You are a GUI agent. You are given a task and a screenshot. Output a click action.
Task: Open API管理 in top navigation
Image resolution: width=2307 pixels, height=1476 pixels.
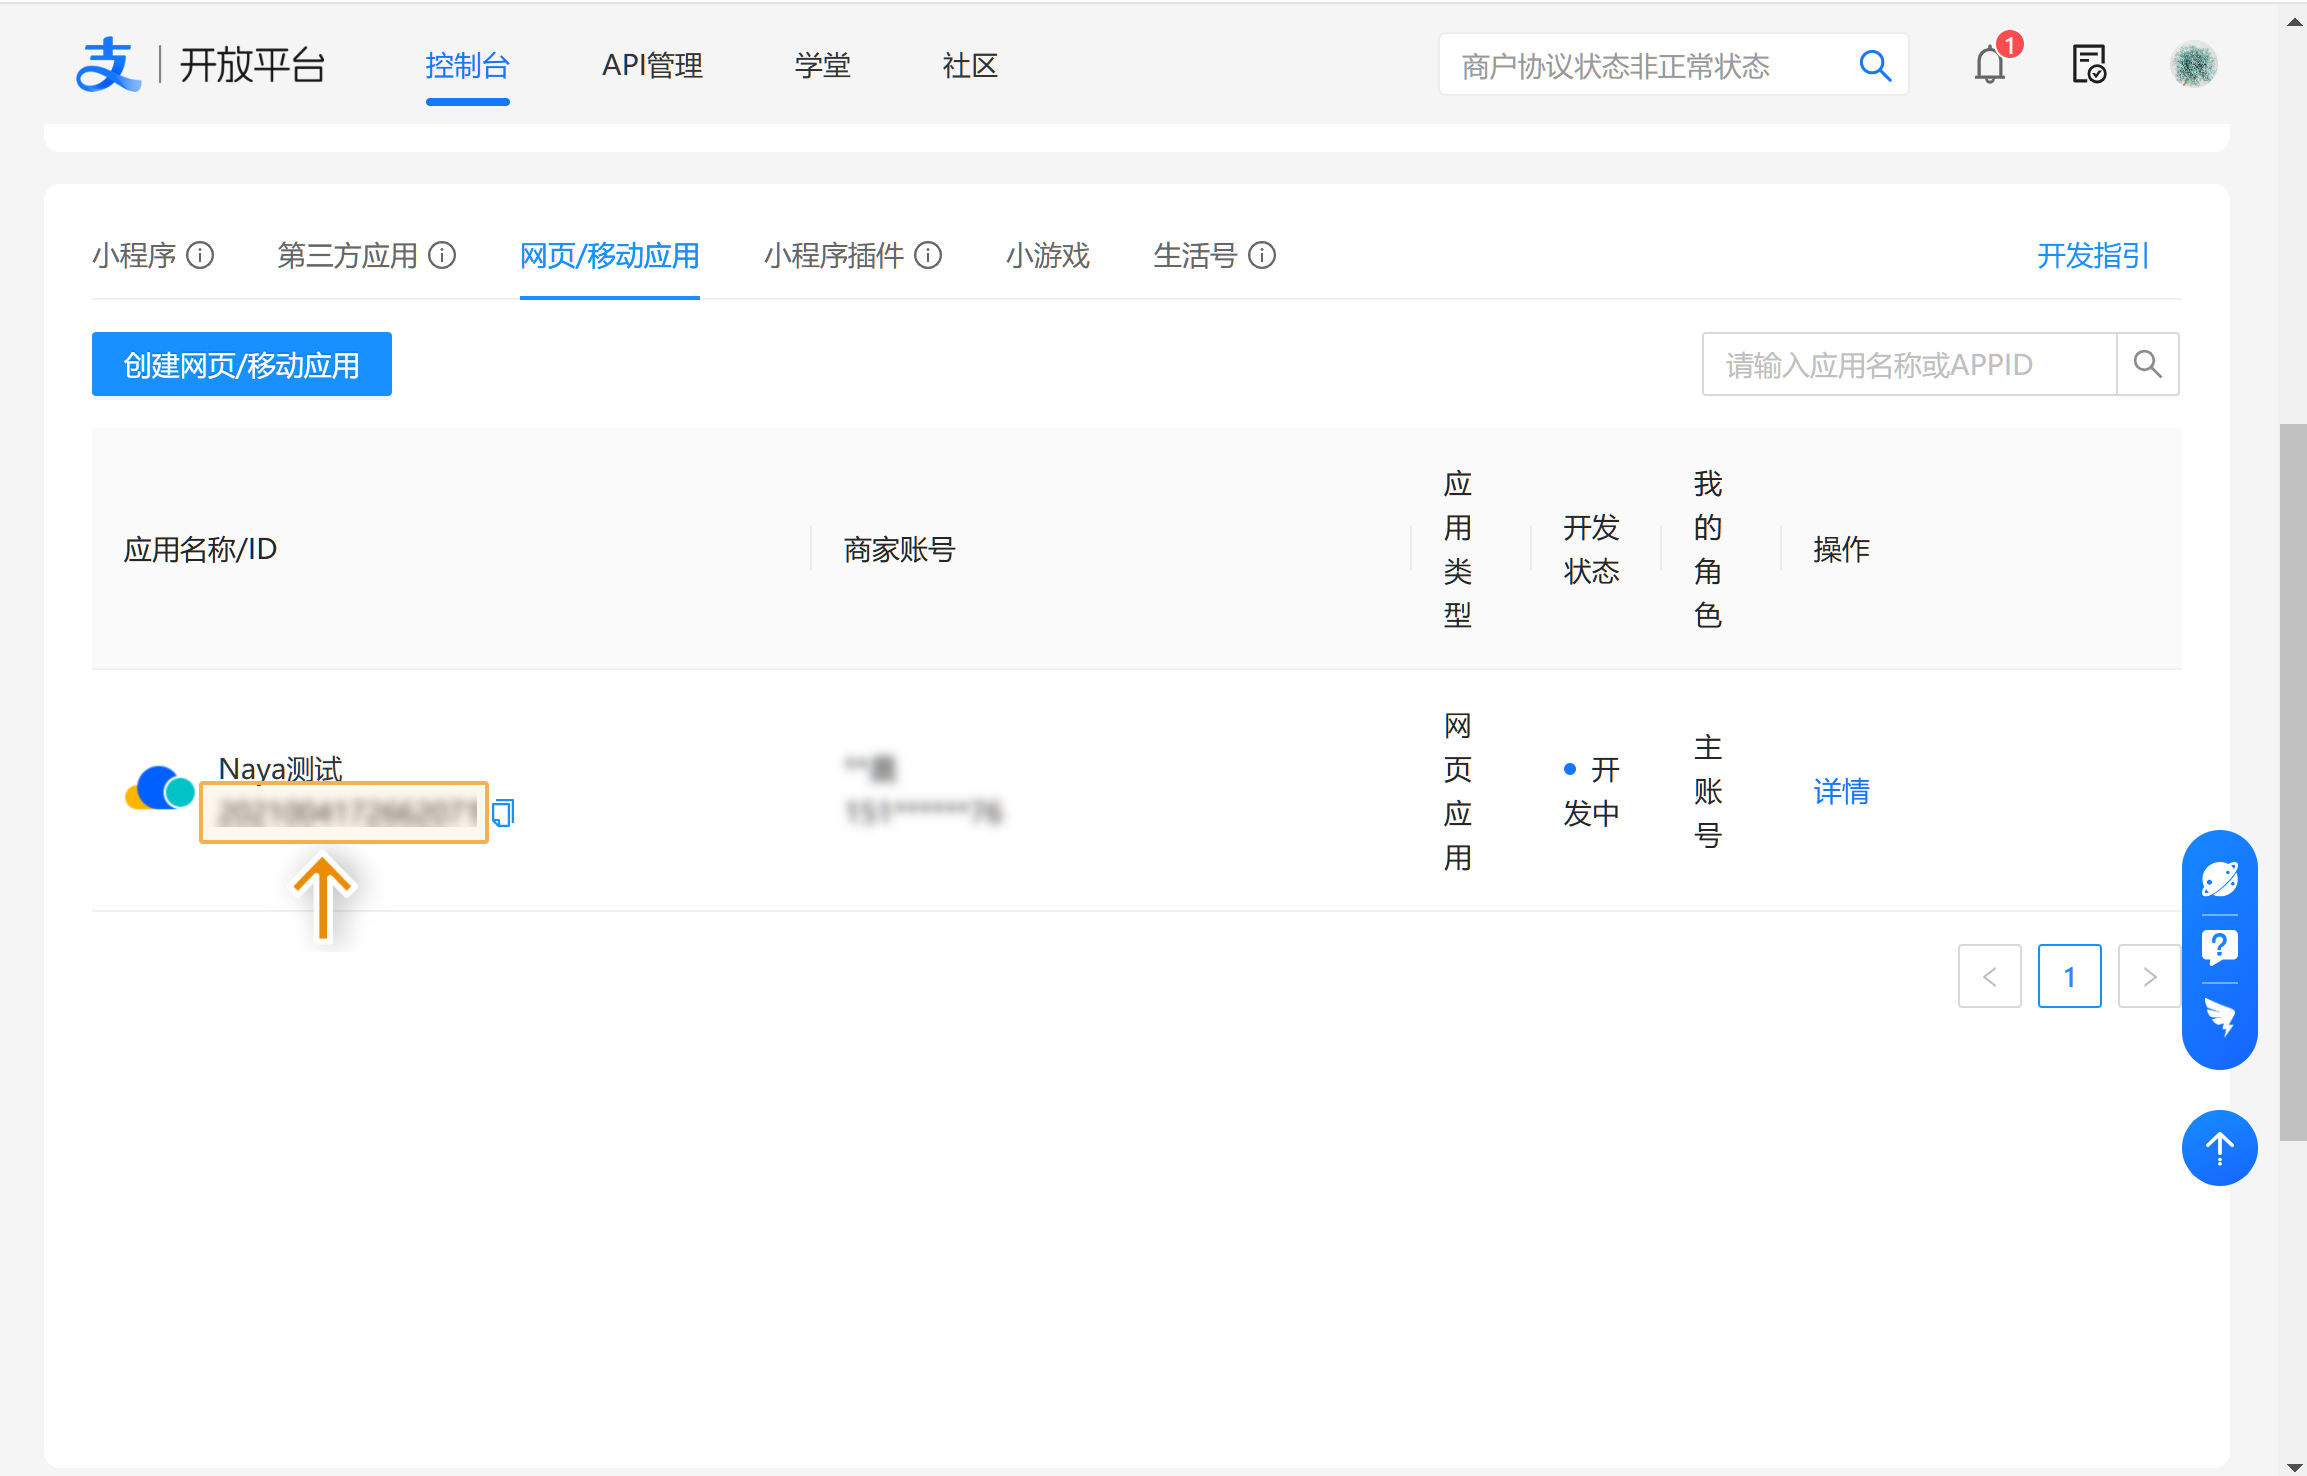(652, 66)
